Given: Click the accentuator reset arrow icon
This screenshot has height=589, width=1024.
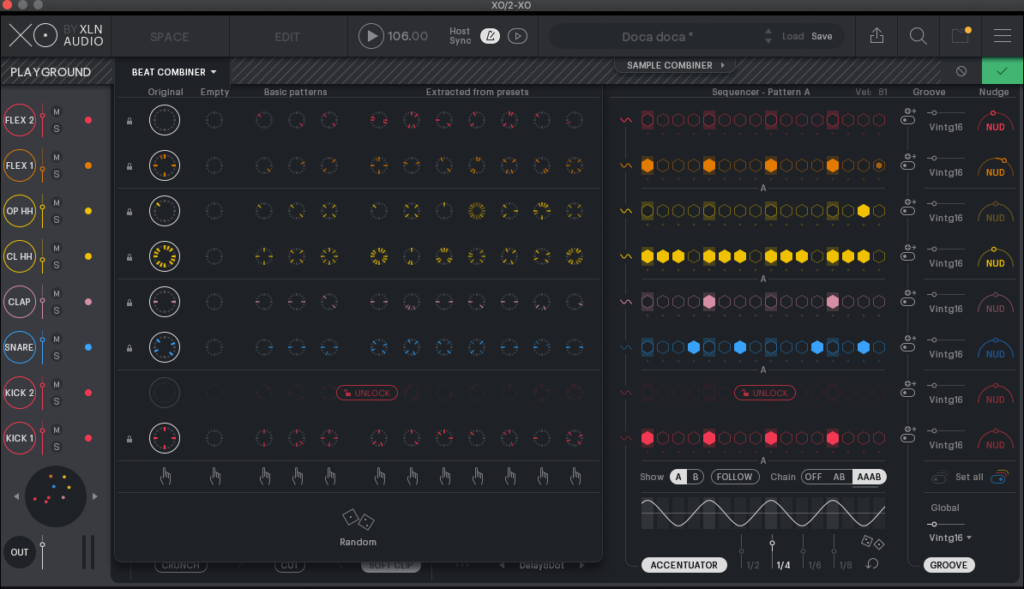Looking at the screenshot, I should [873, 565].
